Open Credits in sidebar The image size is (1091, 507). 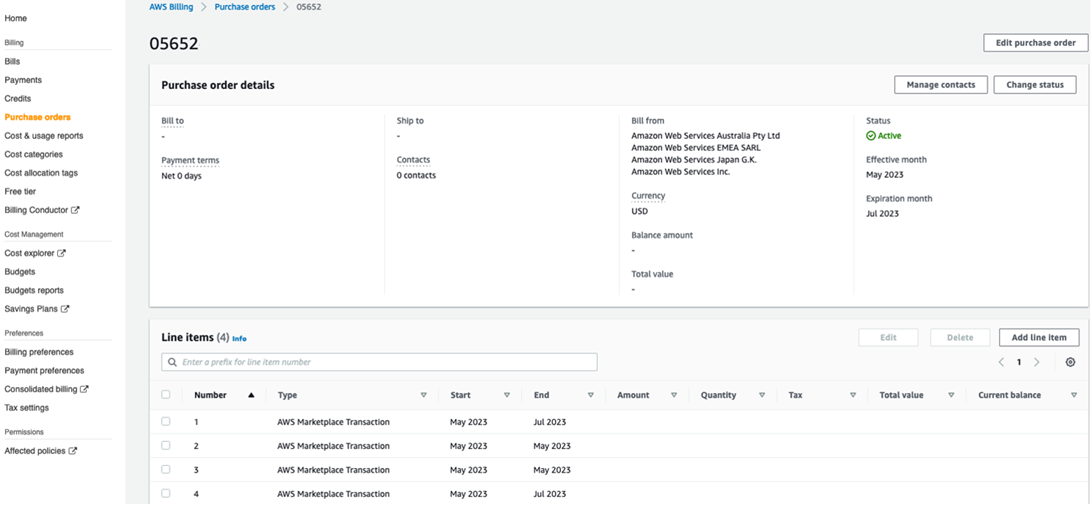tap(18, 99)
